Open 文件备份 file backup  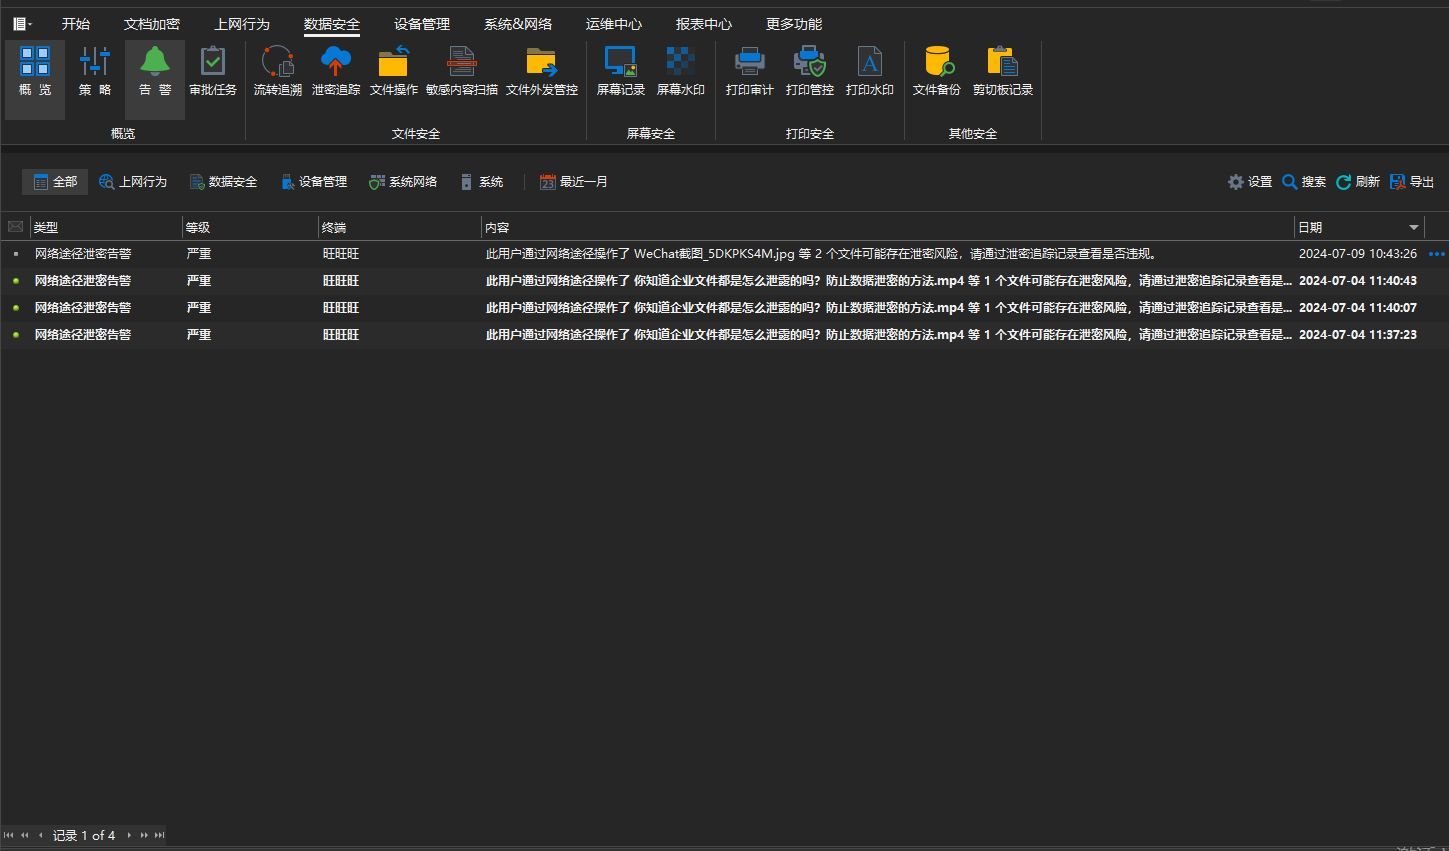937,71
